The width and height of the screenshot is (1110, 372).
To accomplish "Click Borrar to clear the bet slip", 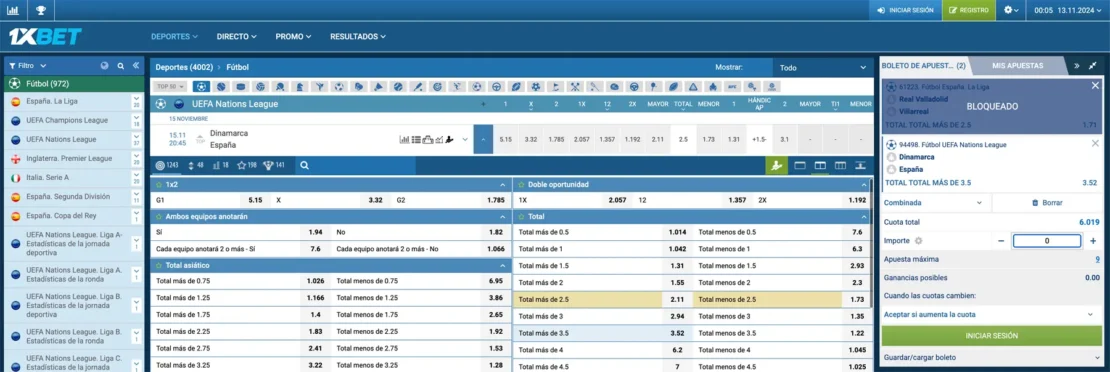I will (1047, 203).
